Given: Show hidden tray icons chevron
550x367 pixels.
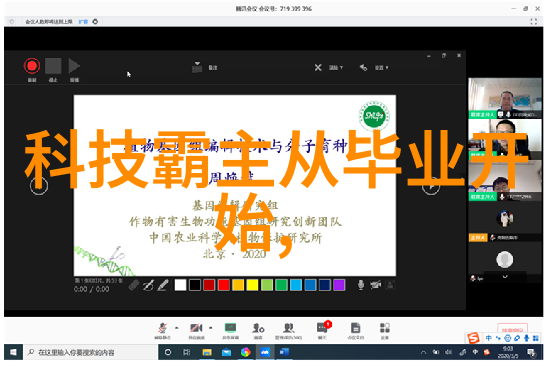Looking at the screenshot, I should tap(423, 352).
